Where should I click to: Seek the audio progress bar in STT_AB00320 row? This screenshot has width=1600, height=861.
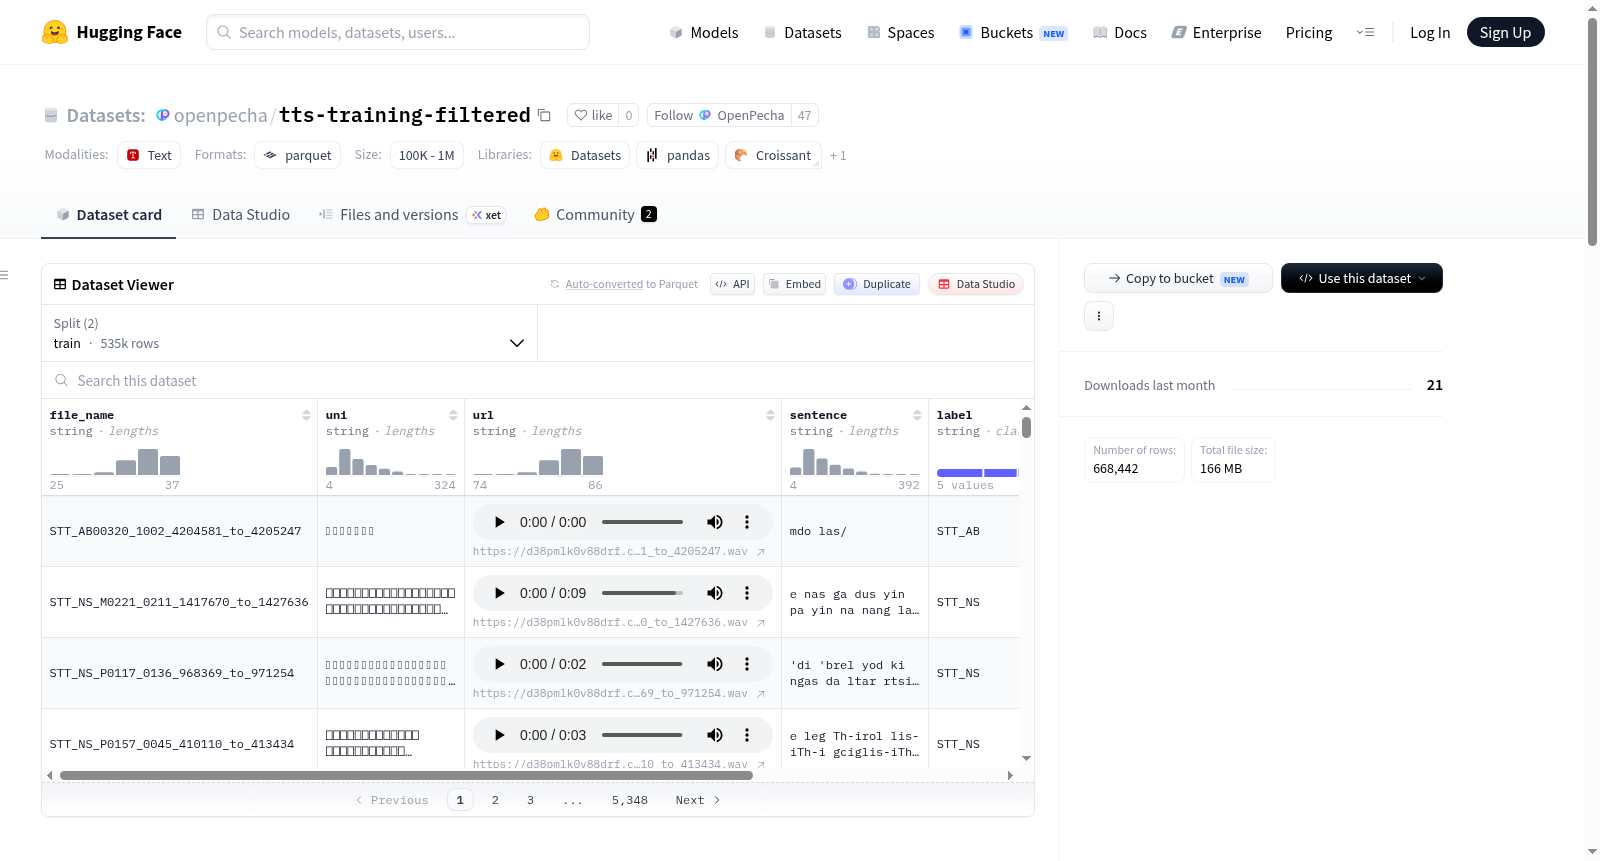642,522
